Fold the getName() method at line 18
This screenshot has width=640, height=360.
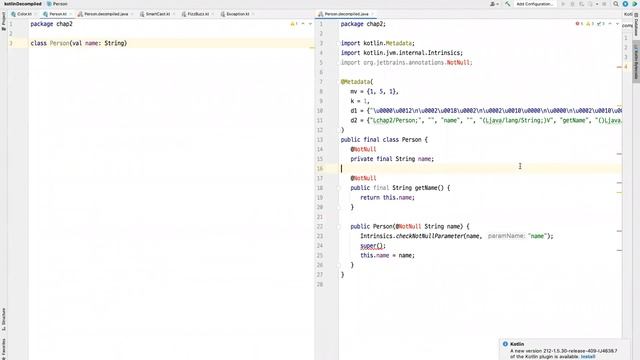[x=338, y=188]
